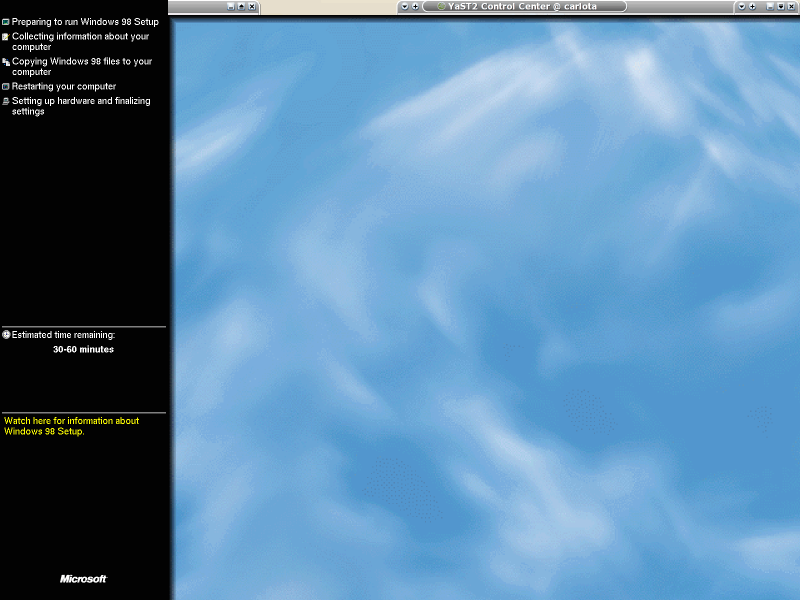Click the Preparing to run Setup icon
This screenshot has width=800, height=600.
(x=6, y=21)
